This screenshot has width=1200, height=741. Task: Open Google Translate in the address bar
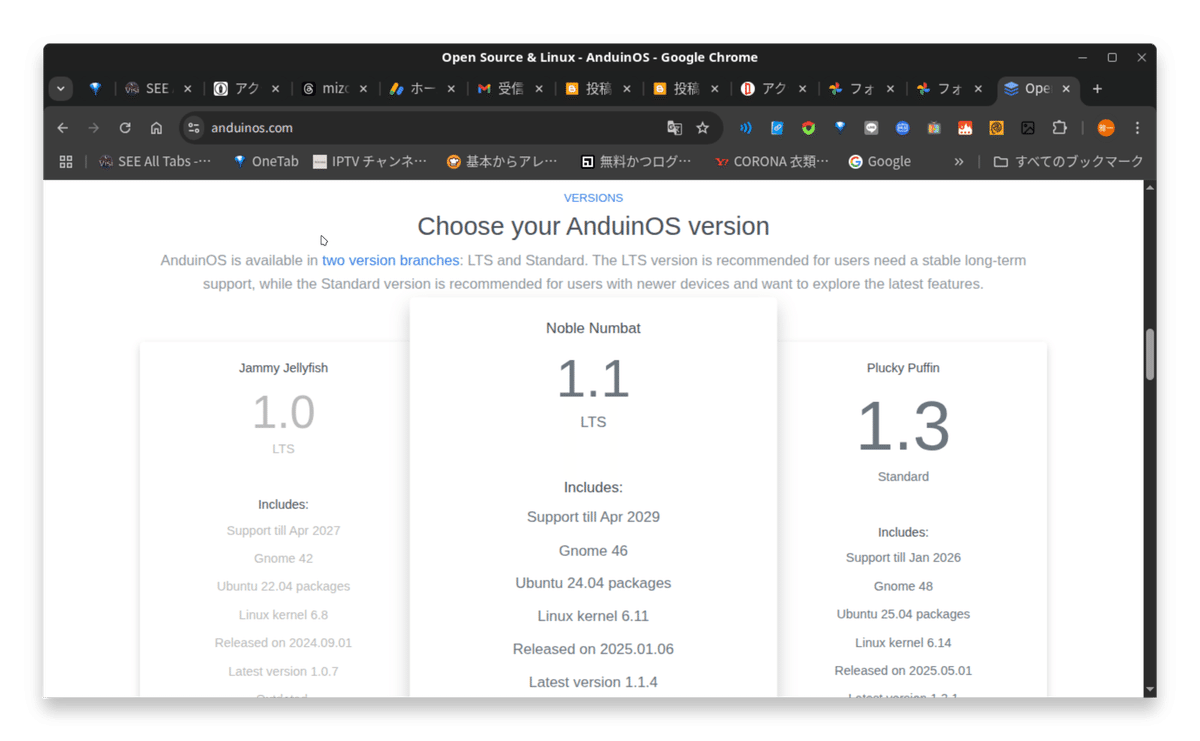click(675, 128)
